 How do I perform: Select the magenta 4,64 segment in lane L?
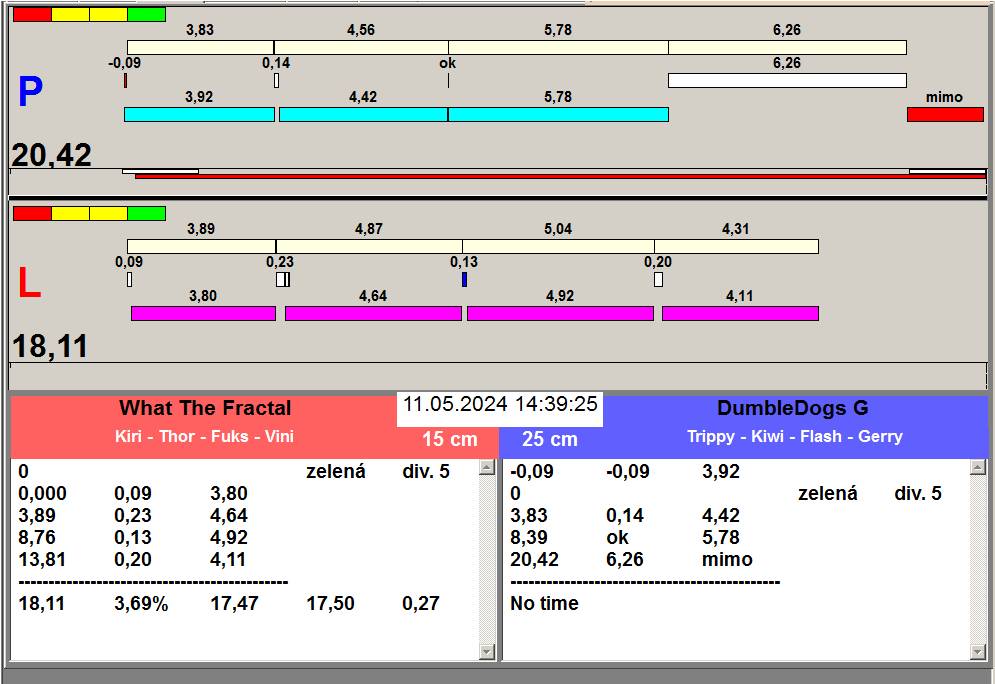(x=373, y=314)
